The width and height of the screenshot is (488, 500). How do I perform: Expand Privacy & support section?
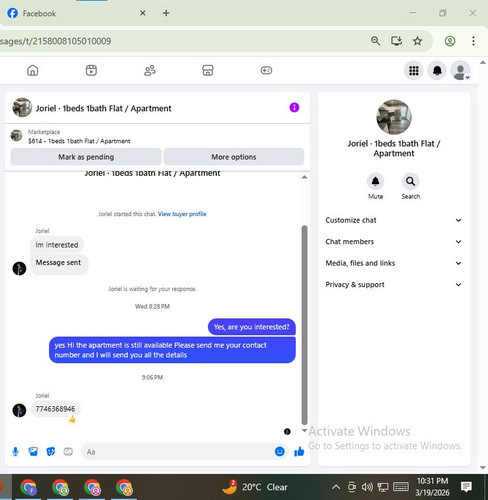click(x=394, y=285)
